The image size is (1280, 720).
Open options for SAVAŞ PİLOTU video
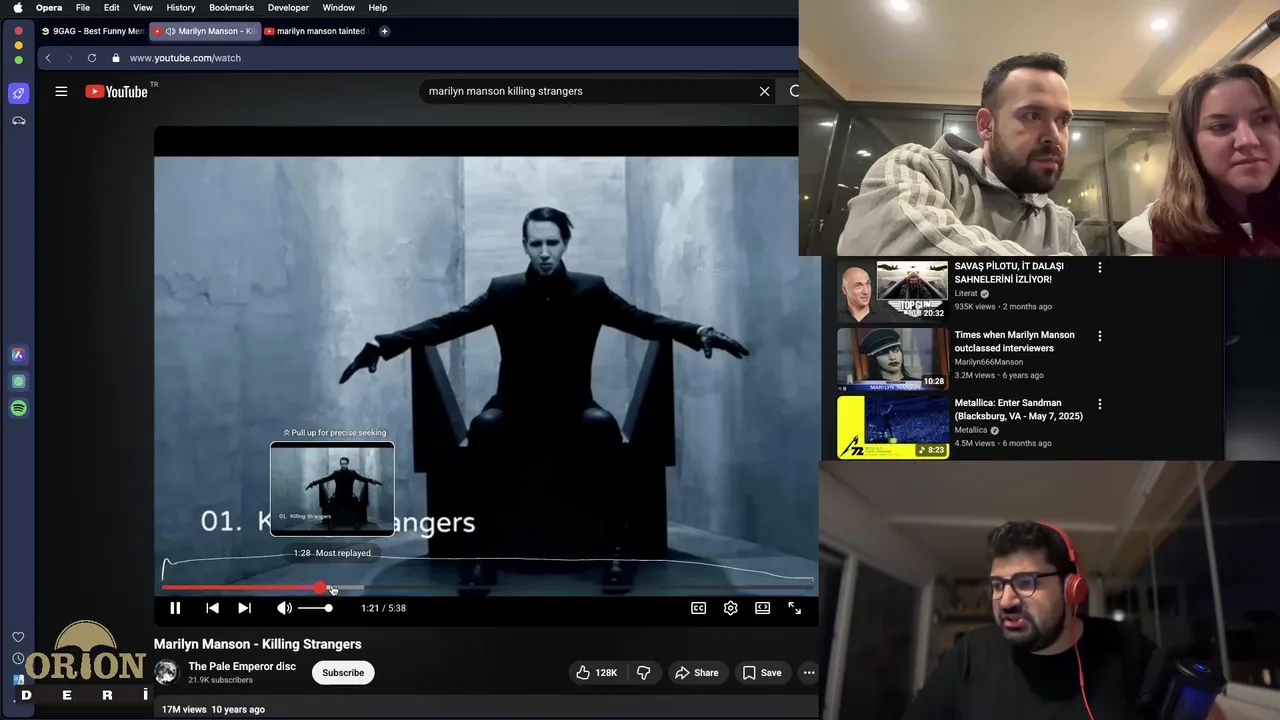point(1100,268)
